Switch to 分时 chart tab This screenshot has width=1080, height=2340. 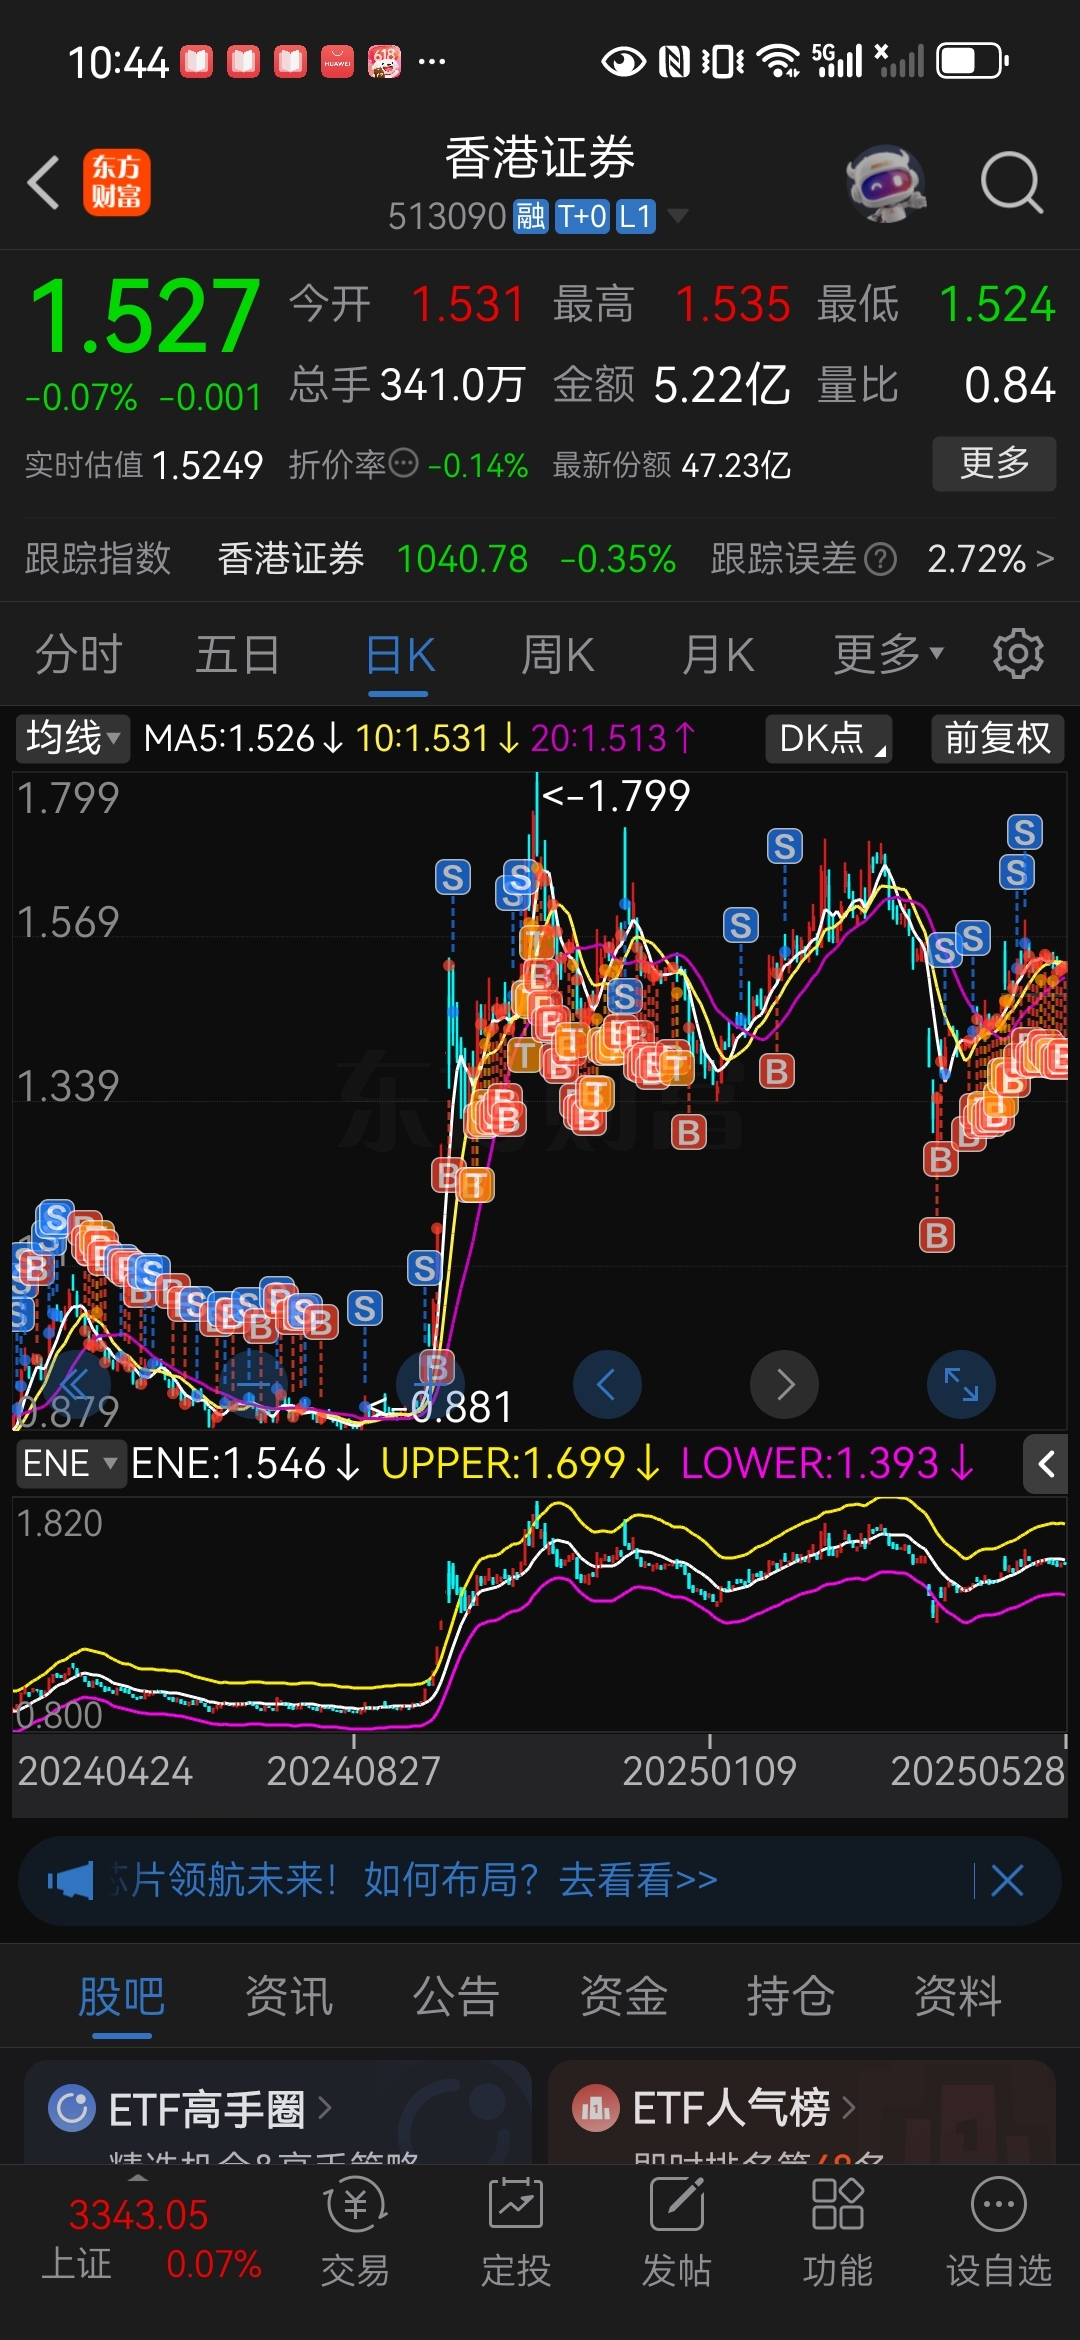click(79, 656)
